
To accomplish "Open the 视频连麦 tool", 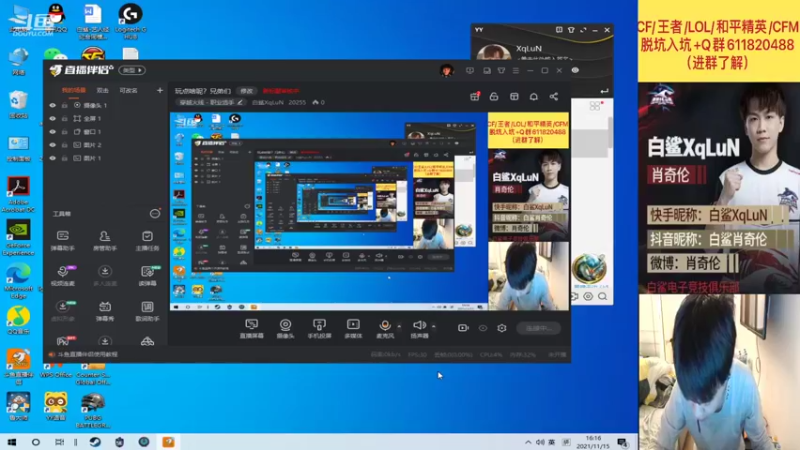I will pos(63,276).
